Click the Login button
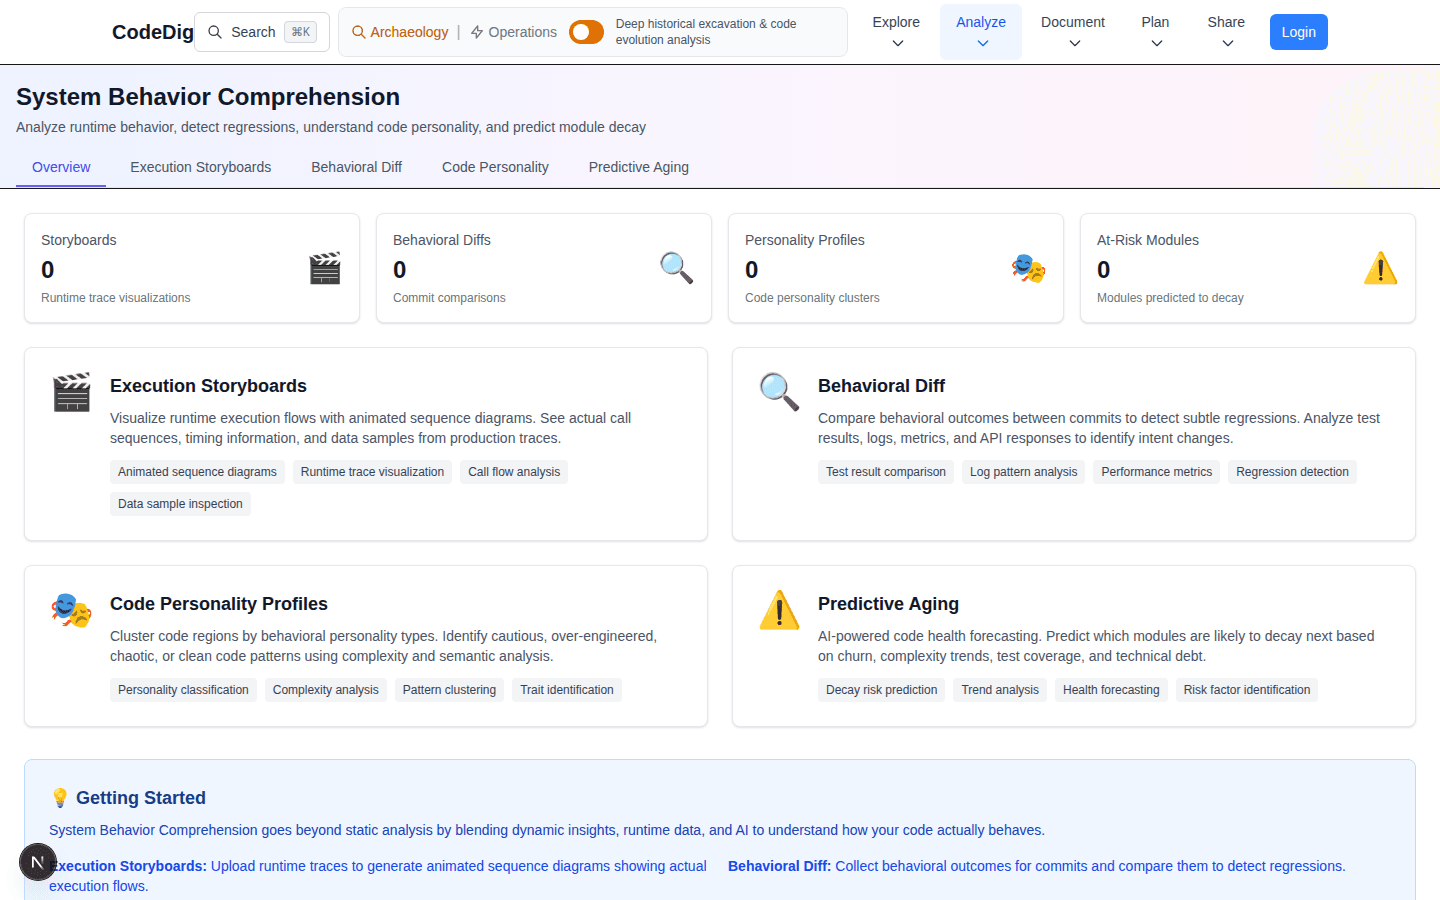Viewport: 1440px width, 900px height. pos(1298,31)
